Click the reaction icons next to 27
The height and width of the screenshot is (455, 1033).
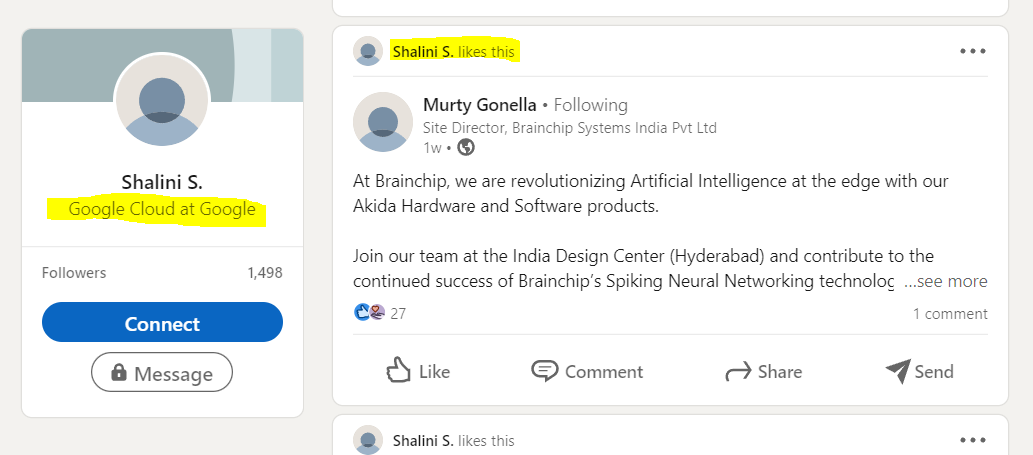click(370, 312)
